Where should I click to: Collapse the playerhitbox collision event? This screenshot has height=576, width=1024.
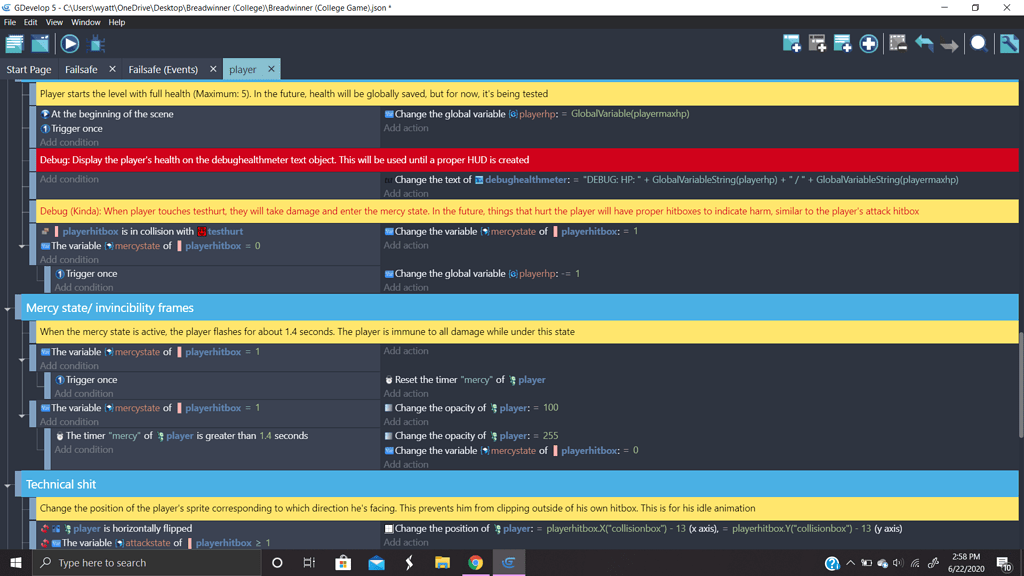coord(22,245)
